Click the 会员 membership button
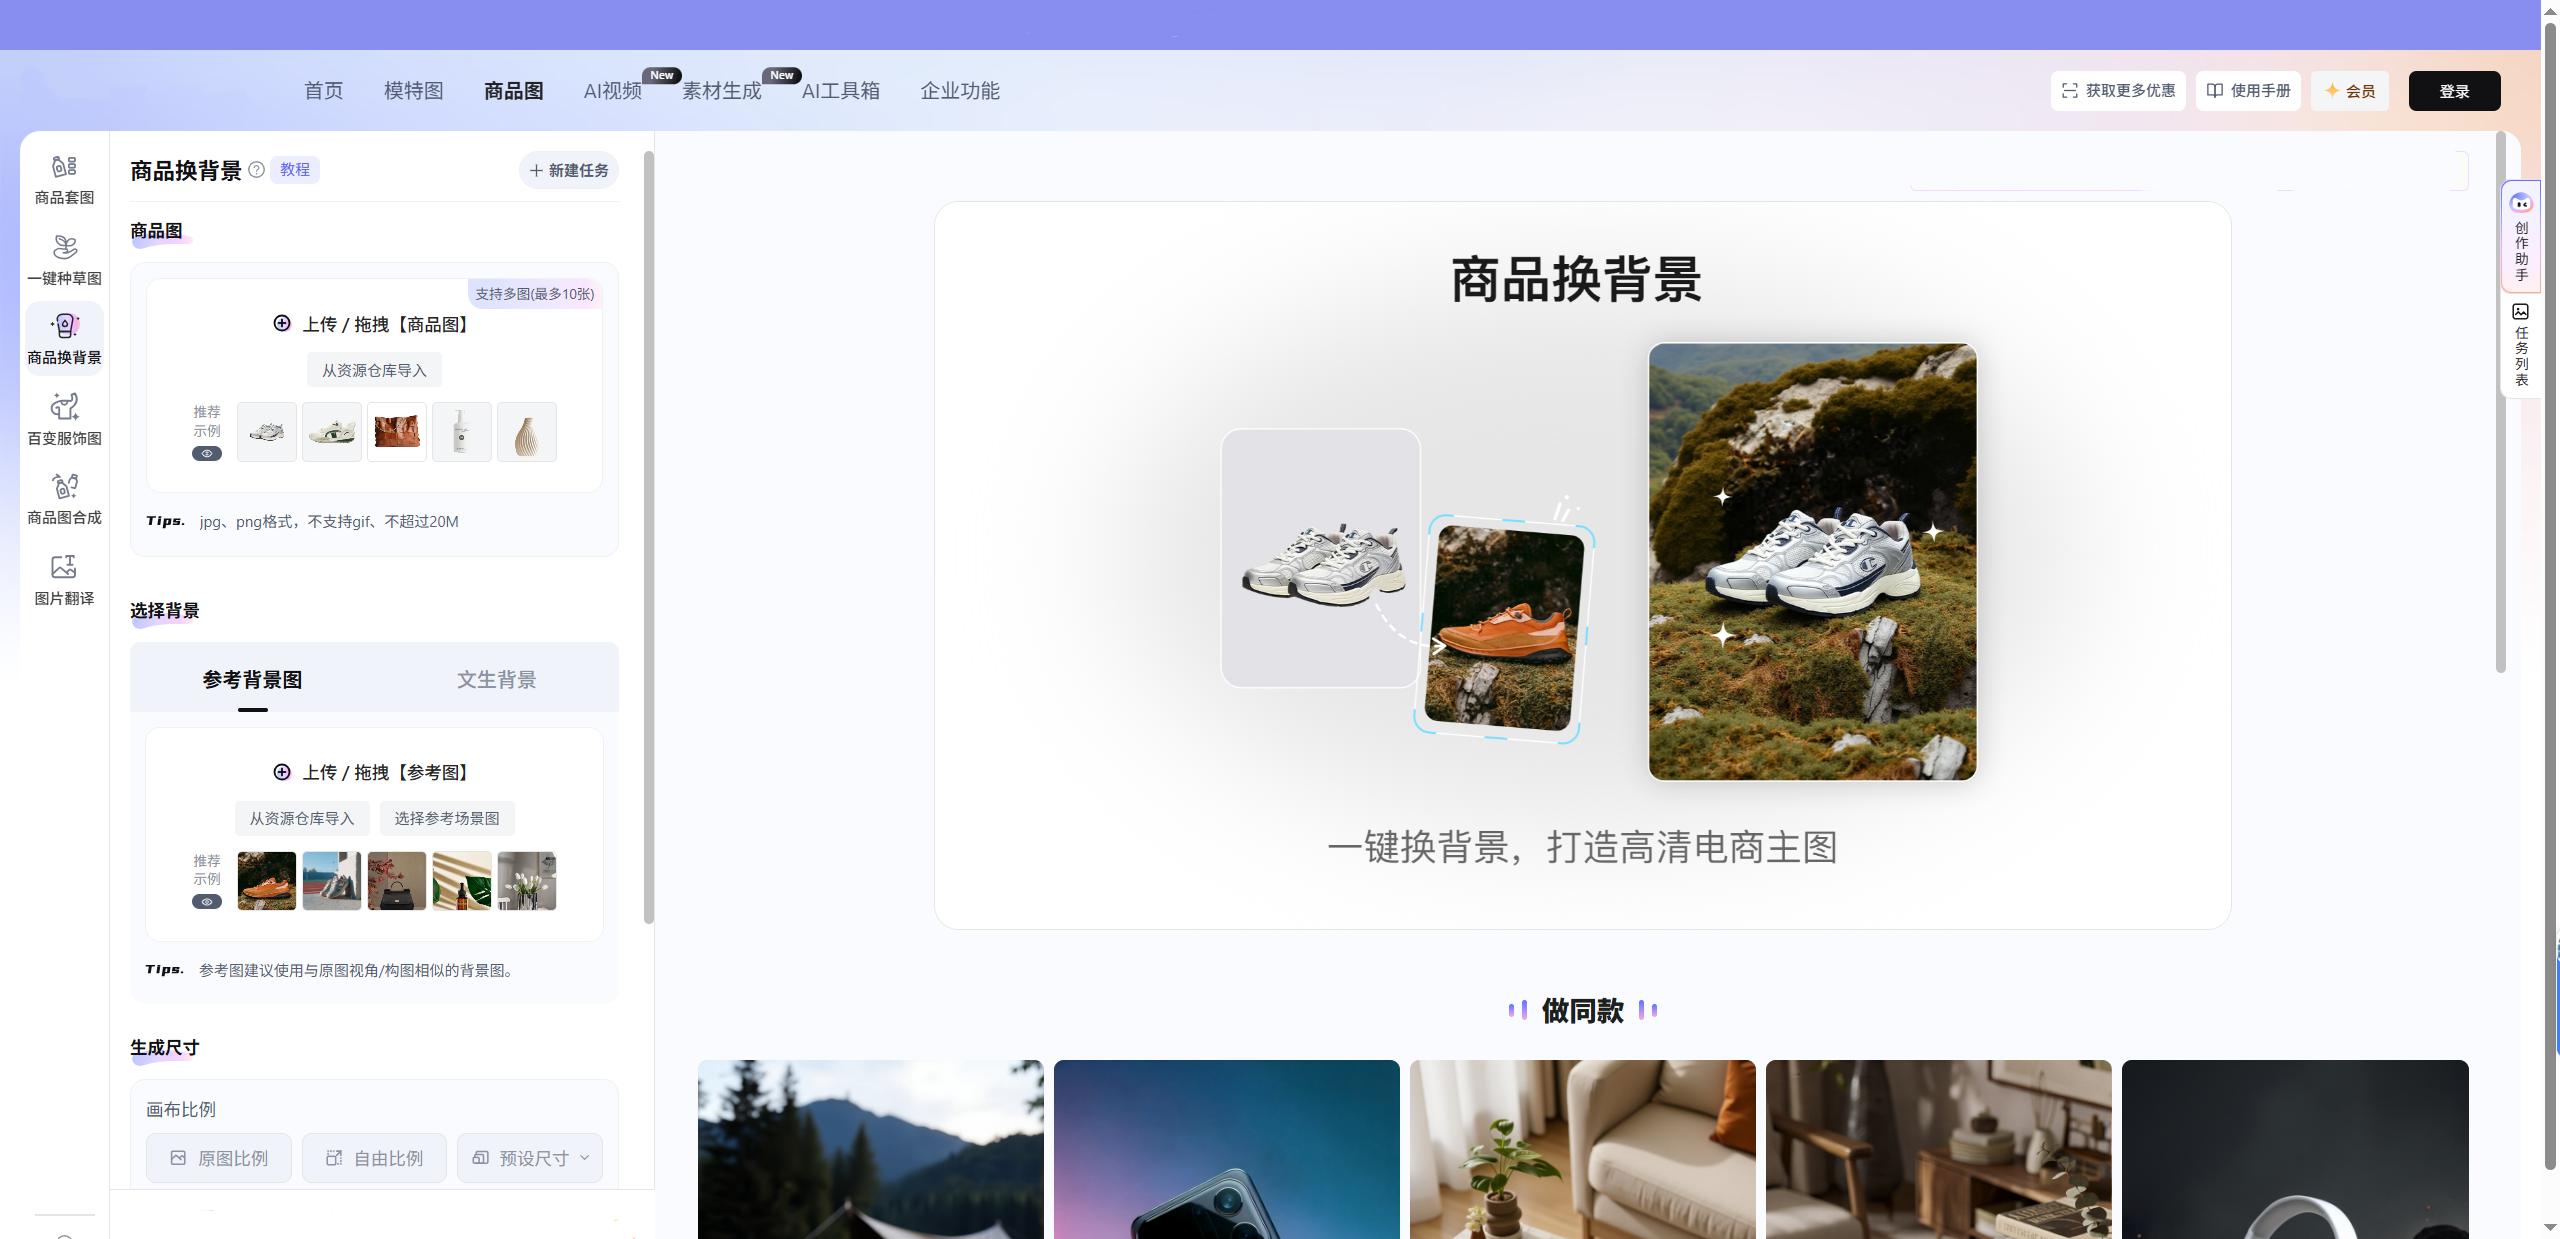This screenshot has height=1239, width=2560. (x=2349, y=91)
